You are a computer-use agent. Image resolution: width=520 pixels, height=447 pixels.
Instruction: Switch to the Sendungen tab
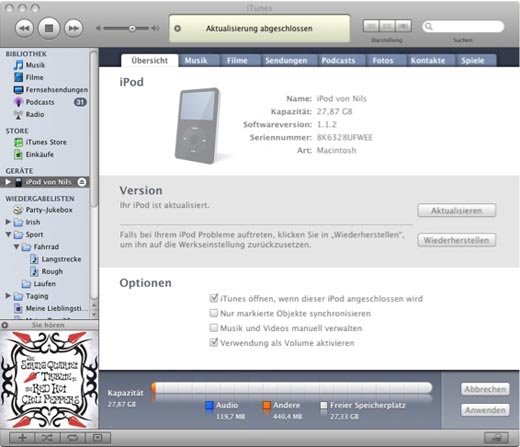[286, 61]
